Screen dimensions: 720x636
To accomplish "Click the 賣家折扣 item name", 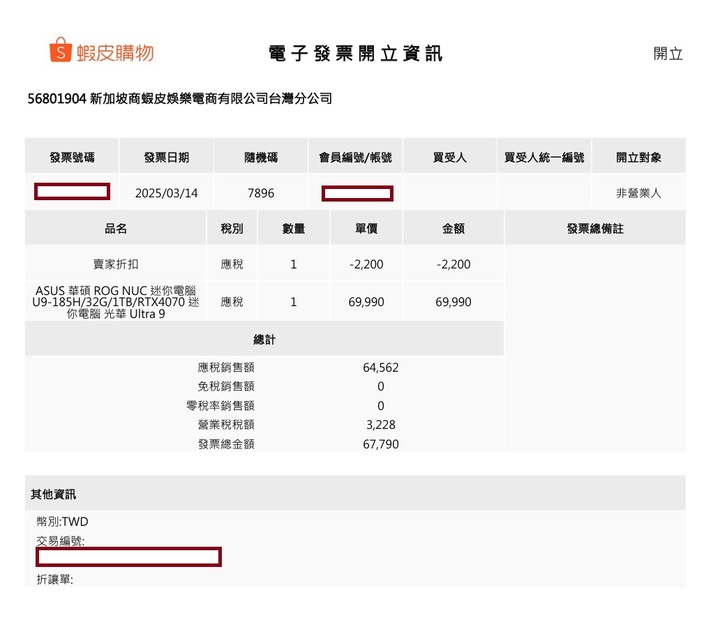I will (x=116, y=264).
